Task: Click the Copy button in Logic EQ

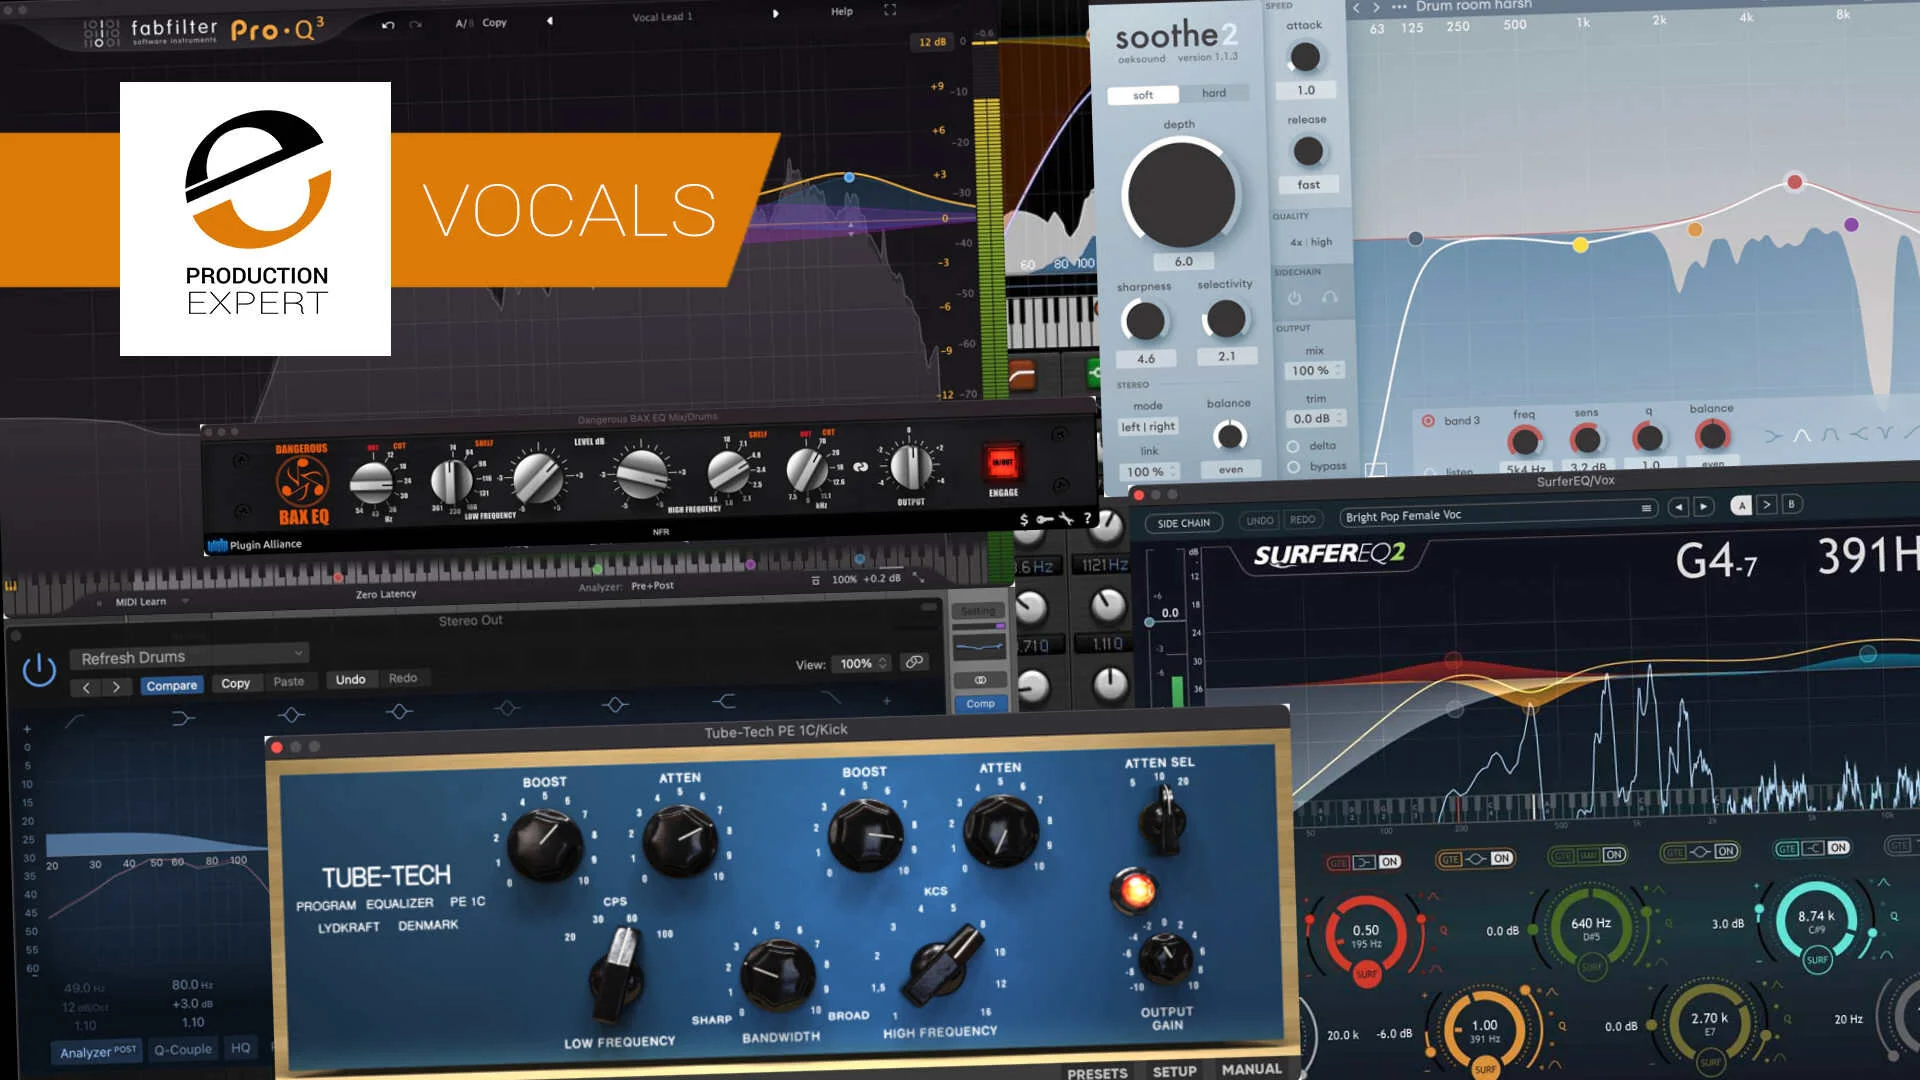Action: (x=235, y=684)
